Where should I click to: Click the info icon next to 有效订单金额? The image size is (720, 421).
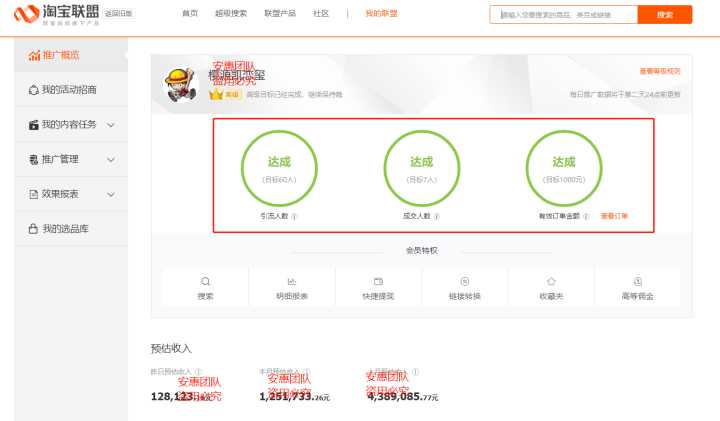pyautogui.click(x=586, y=216)
